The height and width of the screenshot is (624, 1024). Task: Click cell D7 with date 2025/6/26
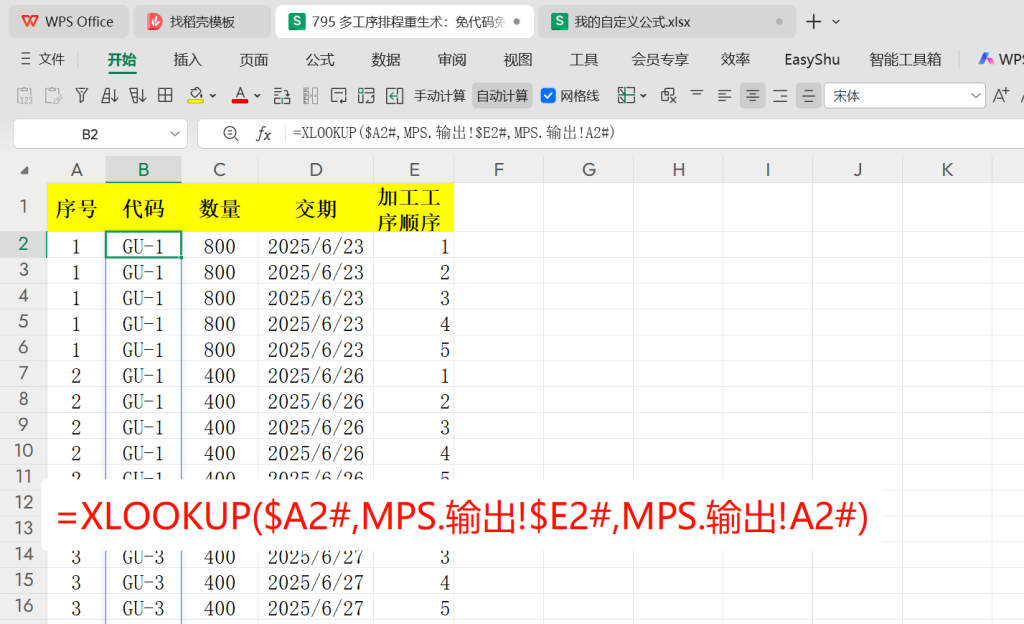pyautogui.click(x=315, y=375)
